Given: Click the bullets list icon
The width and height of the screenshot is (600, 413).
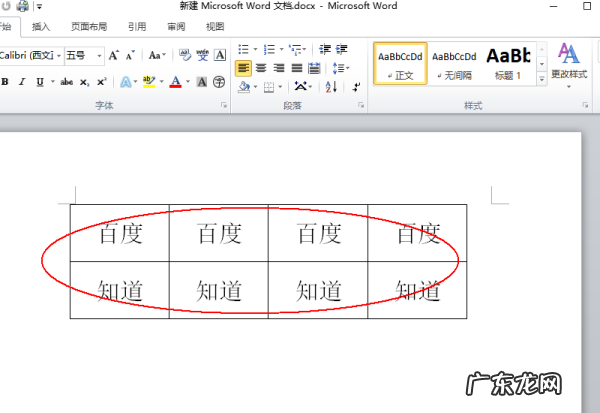Looking at the screenshot, I should [x=243, y=49].
